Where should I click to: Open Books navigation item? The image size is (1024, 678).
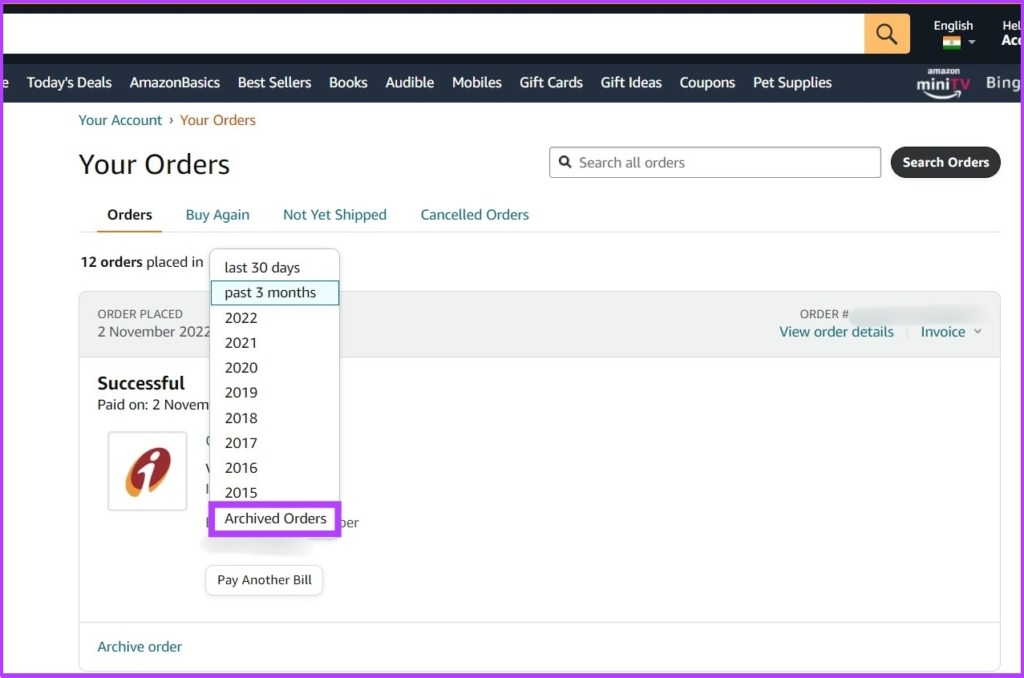click(348, 83)
